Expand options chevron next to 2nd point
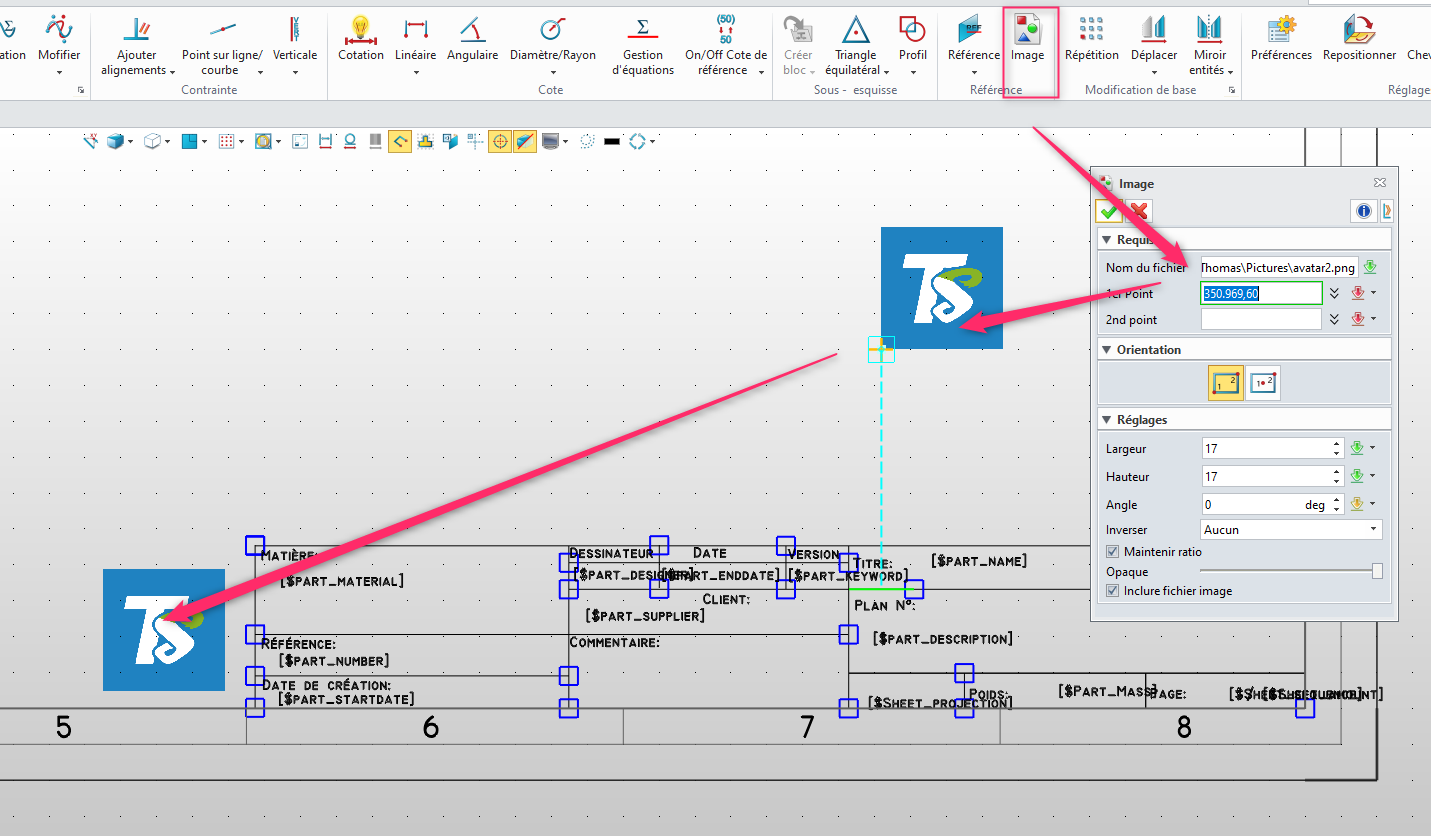Image resolution: width=1431 pixels, height=836 pixels. pyautogui.click(x=1334, y=319)
